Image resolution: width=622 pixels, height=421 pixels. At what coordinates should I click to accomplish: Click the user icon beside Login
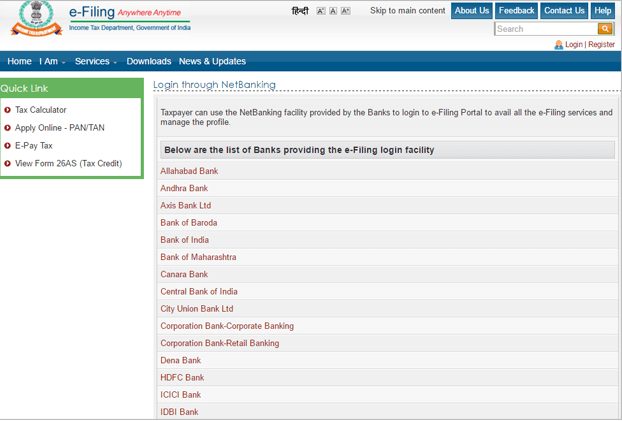coord(559,44)
